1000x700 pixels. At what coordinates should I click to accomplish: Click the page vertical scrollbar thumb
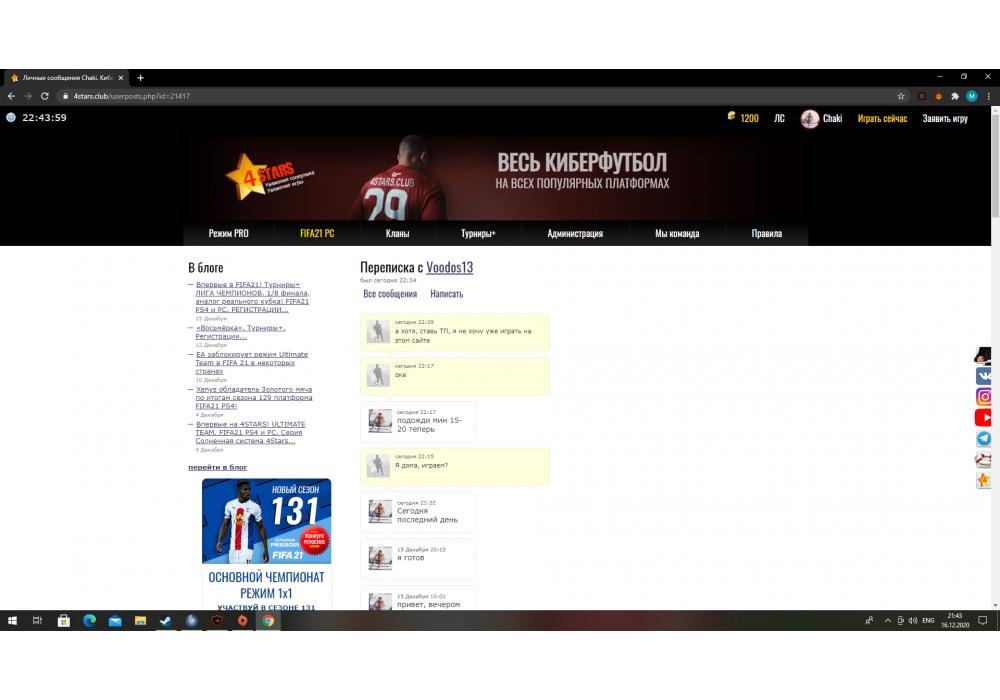(995, 167)
